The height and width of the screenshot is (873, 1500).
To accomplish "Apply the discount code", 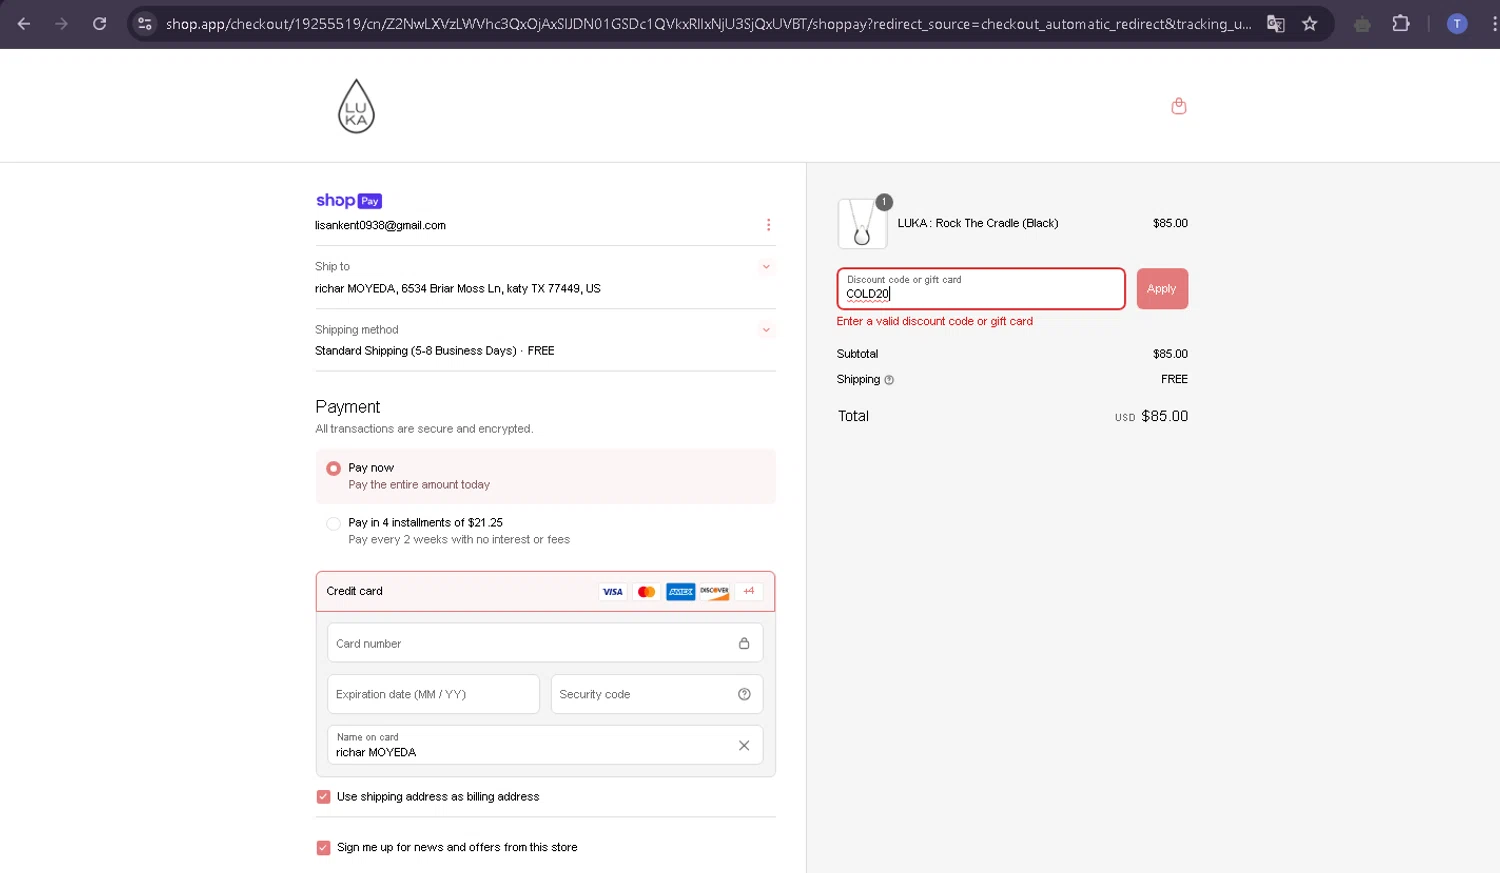I will click(x=1162, y=289).
